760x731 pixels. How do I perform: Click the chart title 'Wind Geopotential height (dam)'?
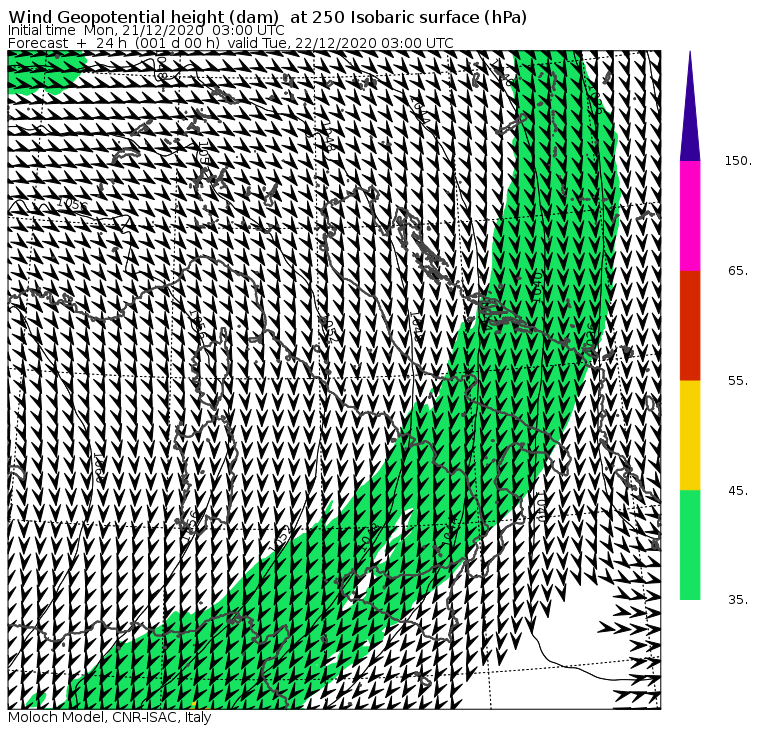click(x=144, y=17)
